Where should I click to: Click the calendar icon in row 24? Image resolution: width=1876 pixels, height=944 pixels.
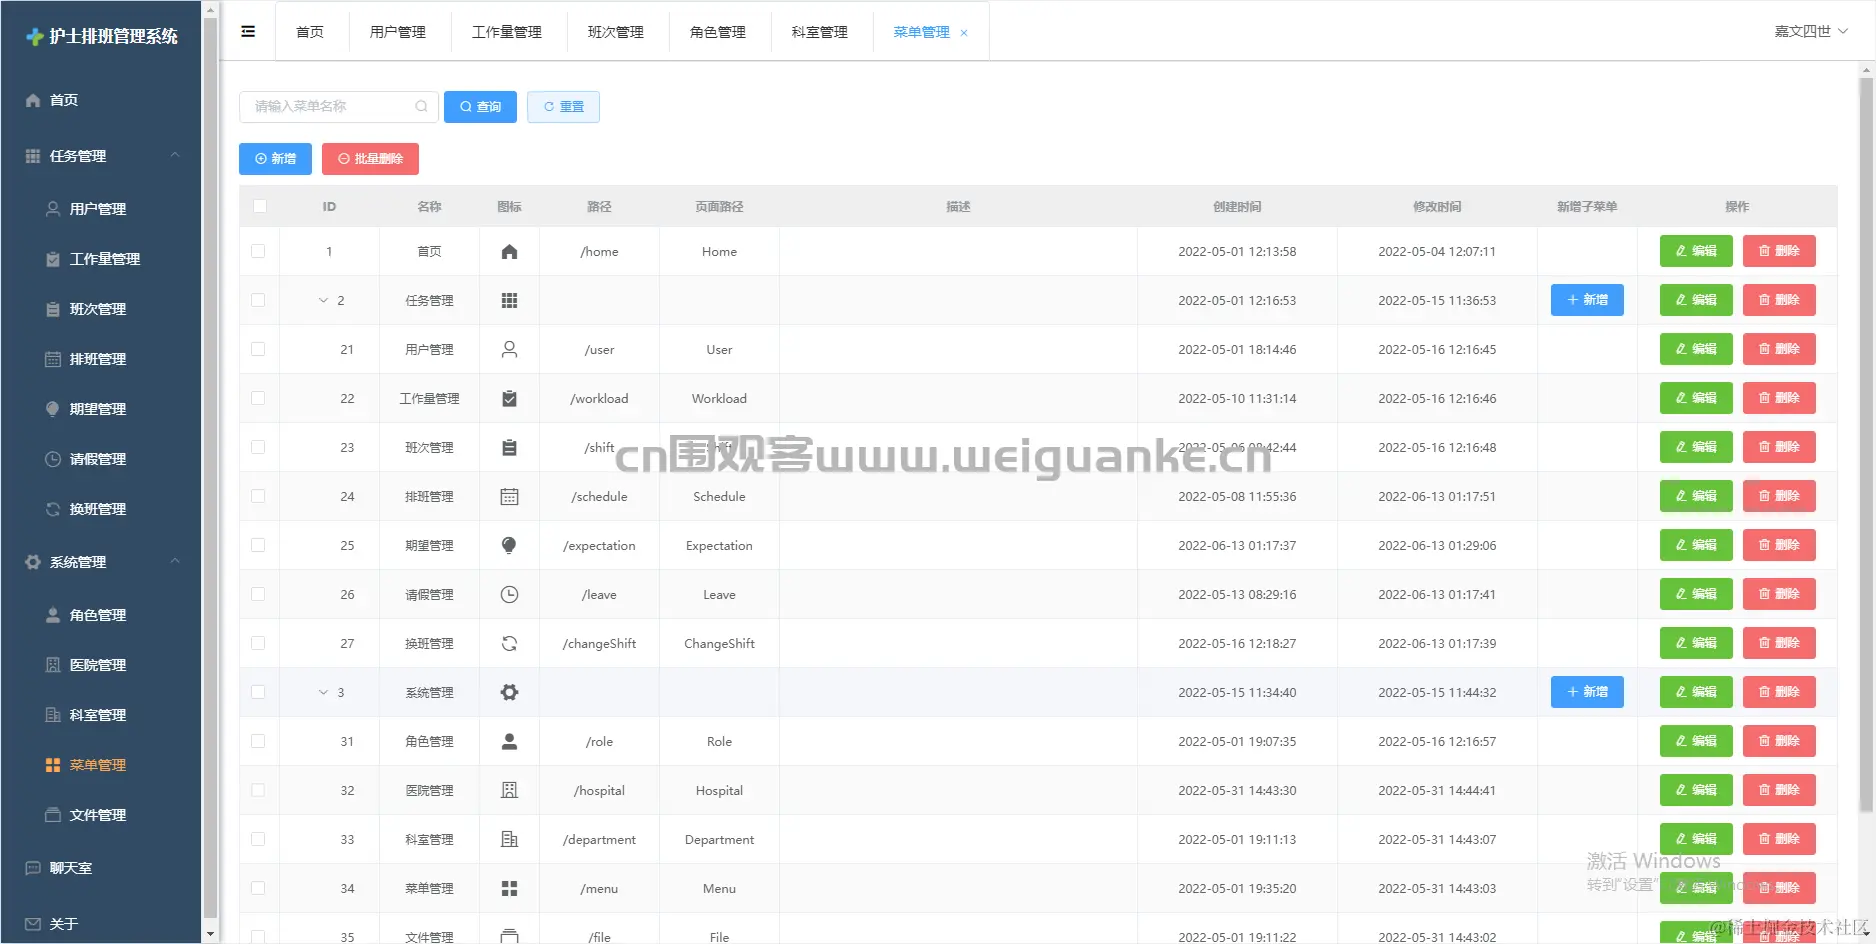509,497
